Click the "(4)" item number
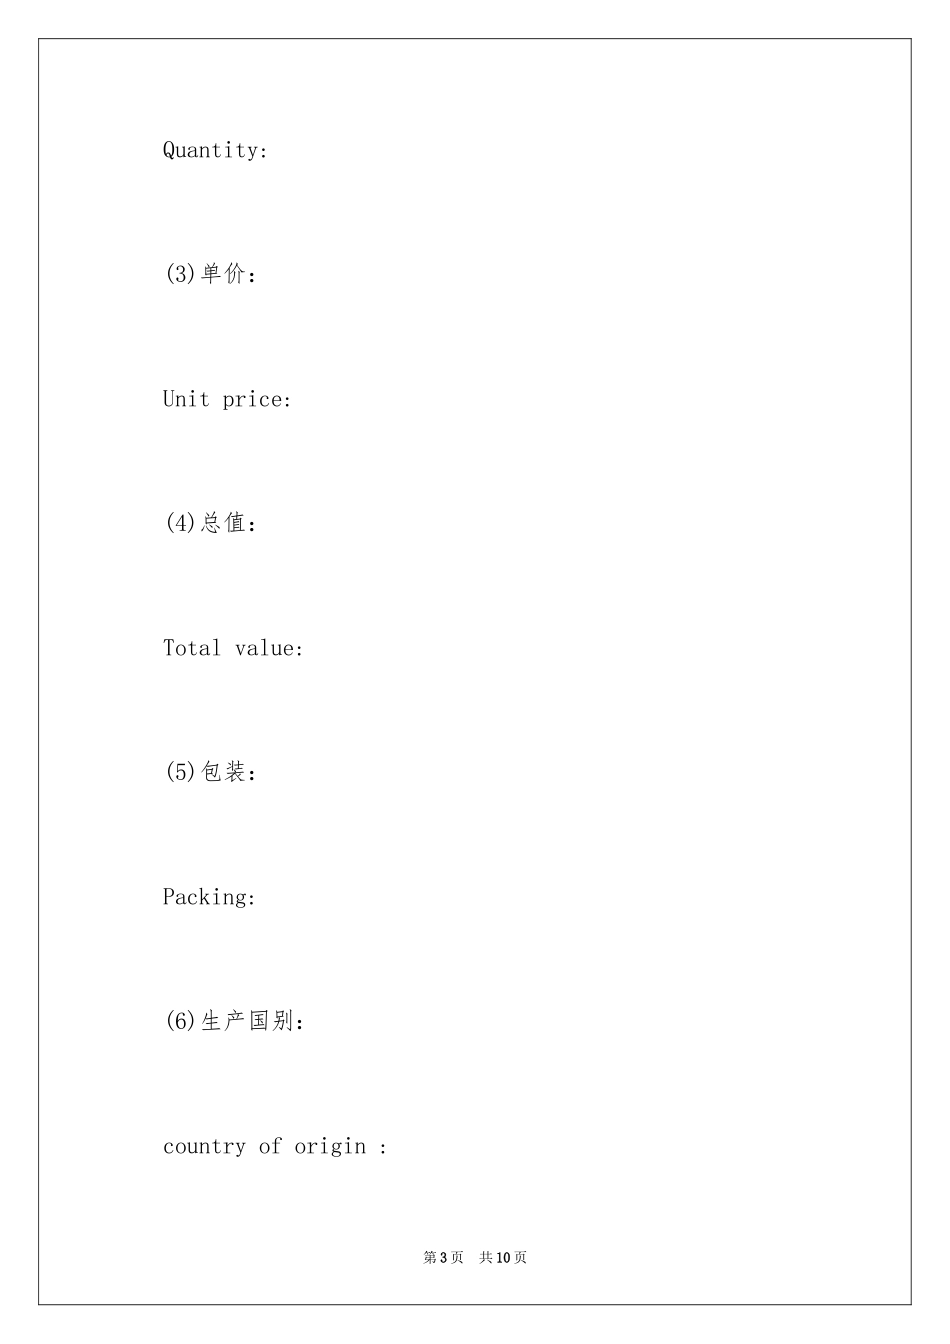 tap(180, 523)
